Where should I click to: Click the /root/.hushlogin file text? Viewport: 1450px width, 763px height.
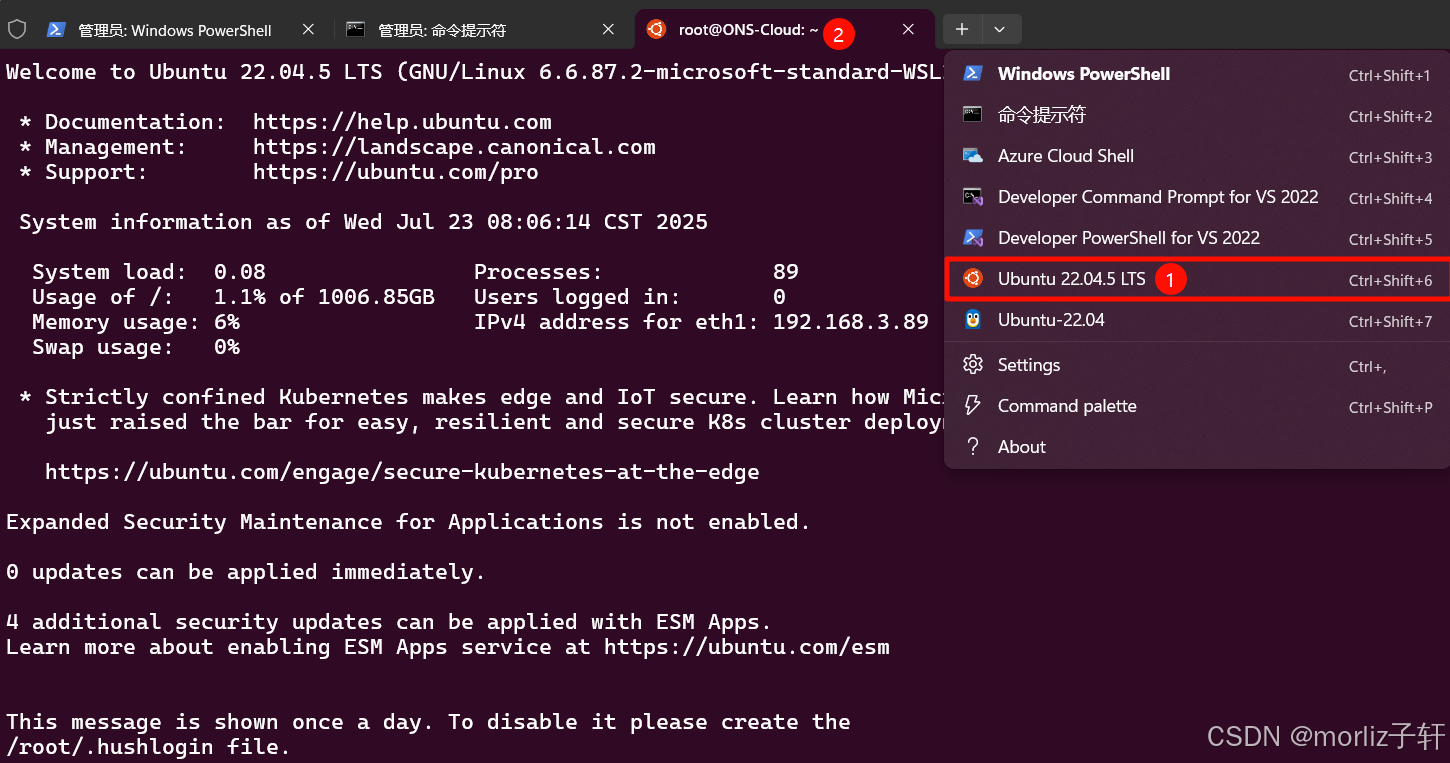click(x=148, y=747)
